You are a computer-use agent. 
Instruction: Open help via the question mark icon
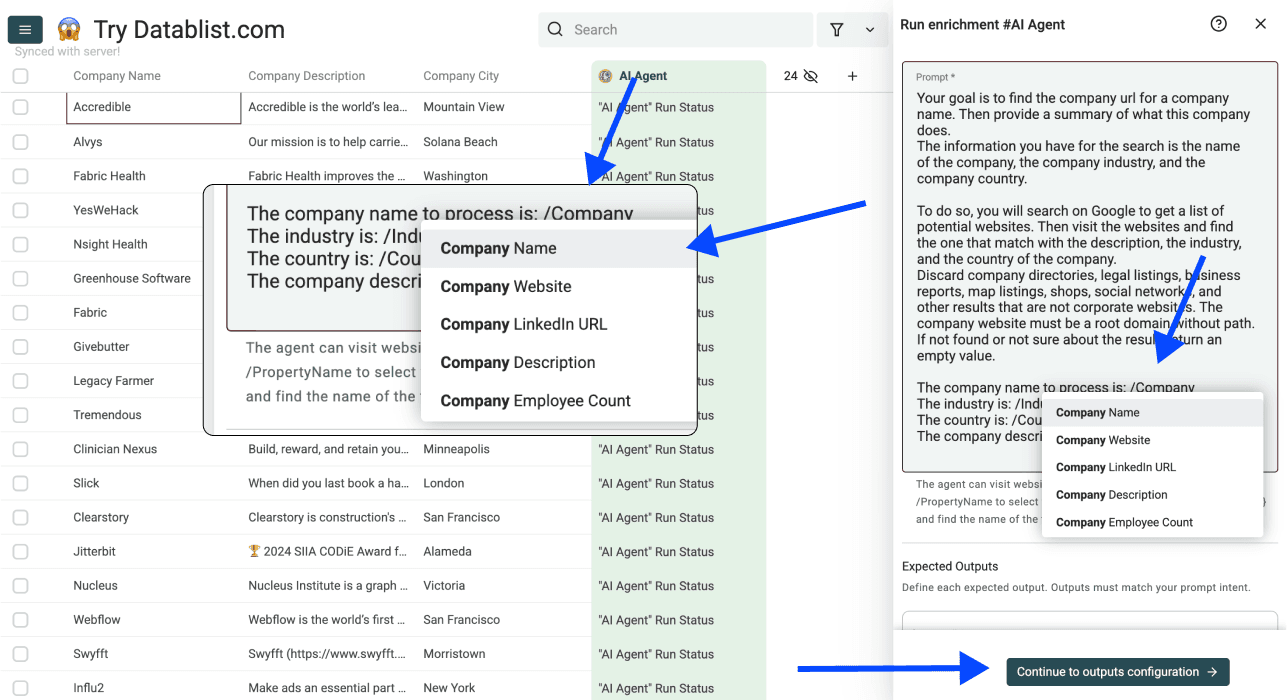[x=1218, y=23]
